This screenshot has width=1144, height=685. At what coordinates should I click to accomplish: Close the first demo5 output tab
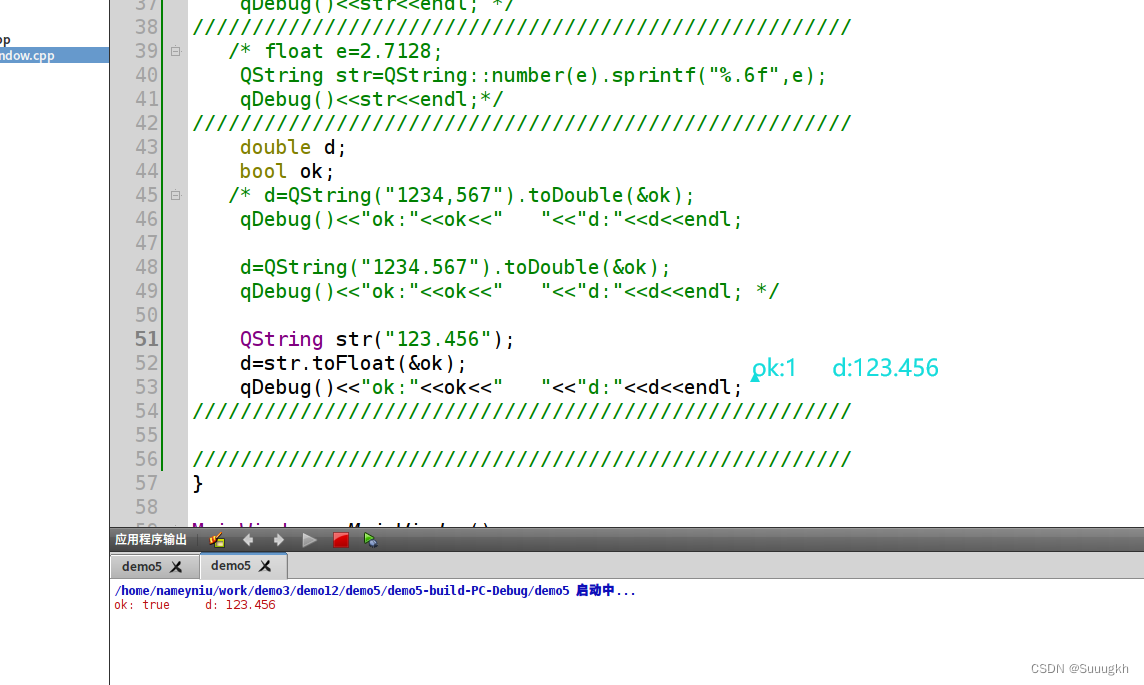click(176, 566)
